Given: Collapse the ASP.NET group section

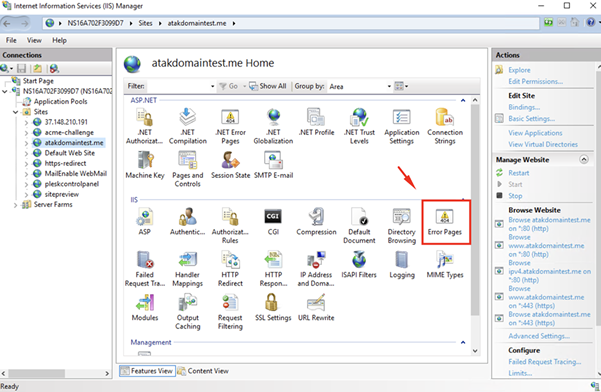Looking at the screenshot, I should tap(463, 100).
